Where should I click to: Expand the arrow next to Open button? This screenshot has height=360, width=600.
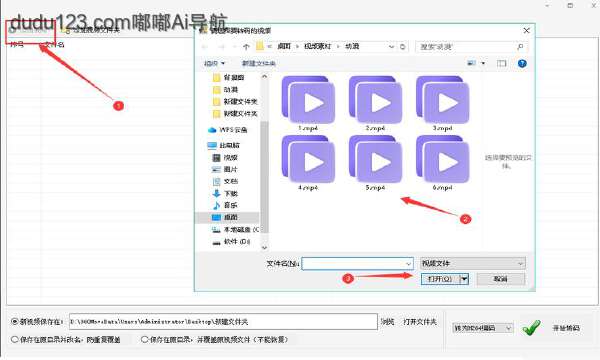point(464,279)
